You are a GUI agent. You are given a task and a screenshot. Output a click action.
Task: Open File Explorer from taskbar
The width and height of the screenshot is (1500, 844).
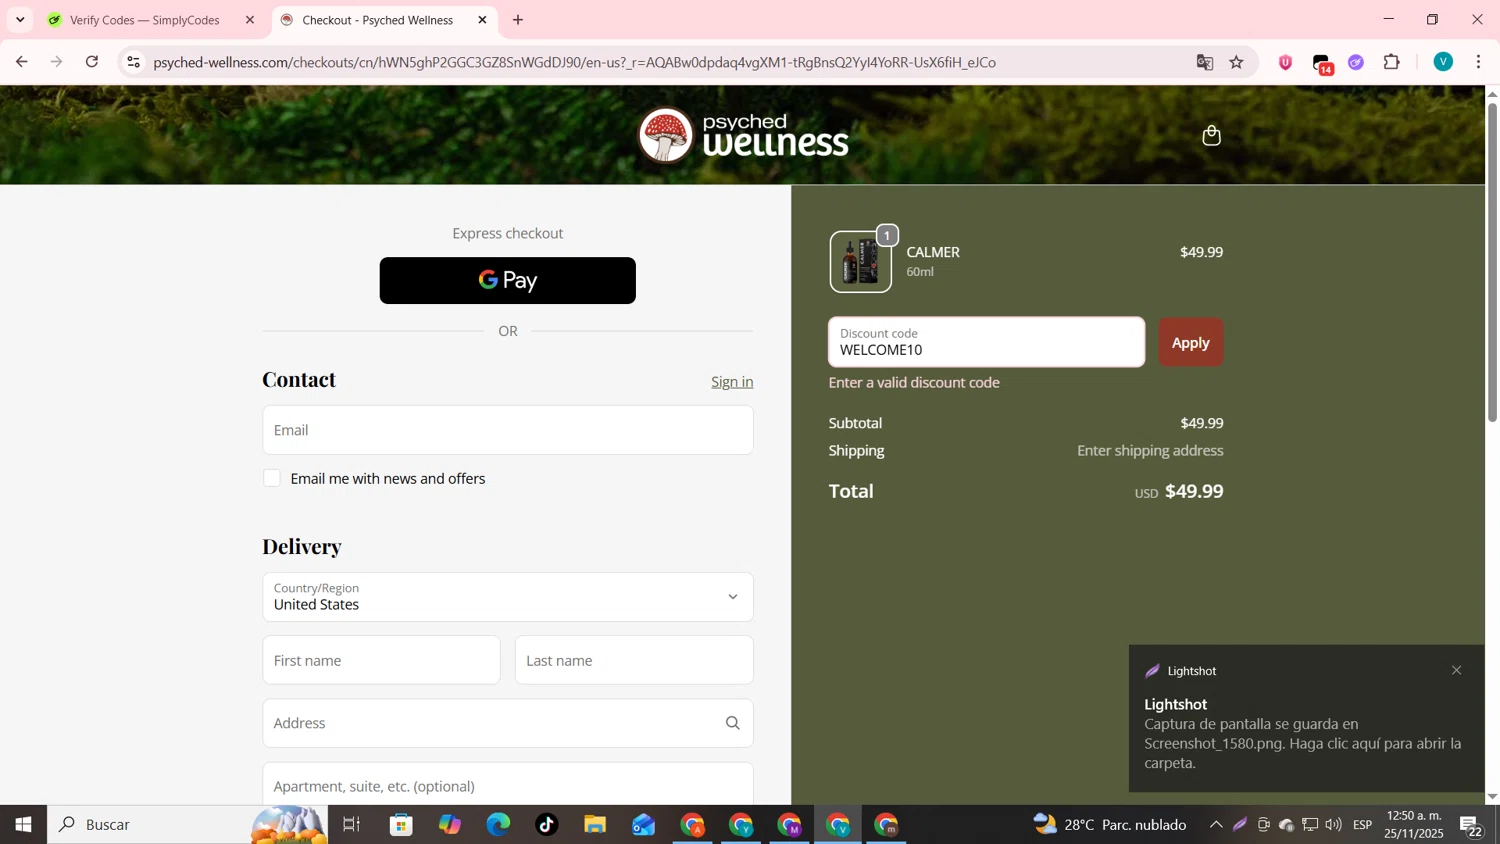tap(595, 825)
